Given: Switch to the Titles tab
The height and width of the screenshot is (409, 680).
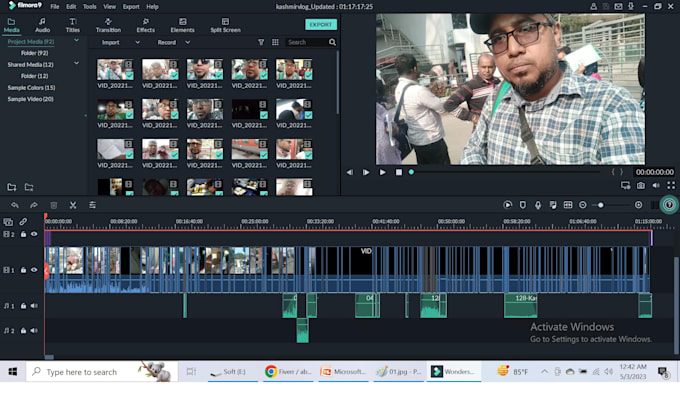Looking at the screenshot, I should (x=72, y=25).
